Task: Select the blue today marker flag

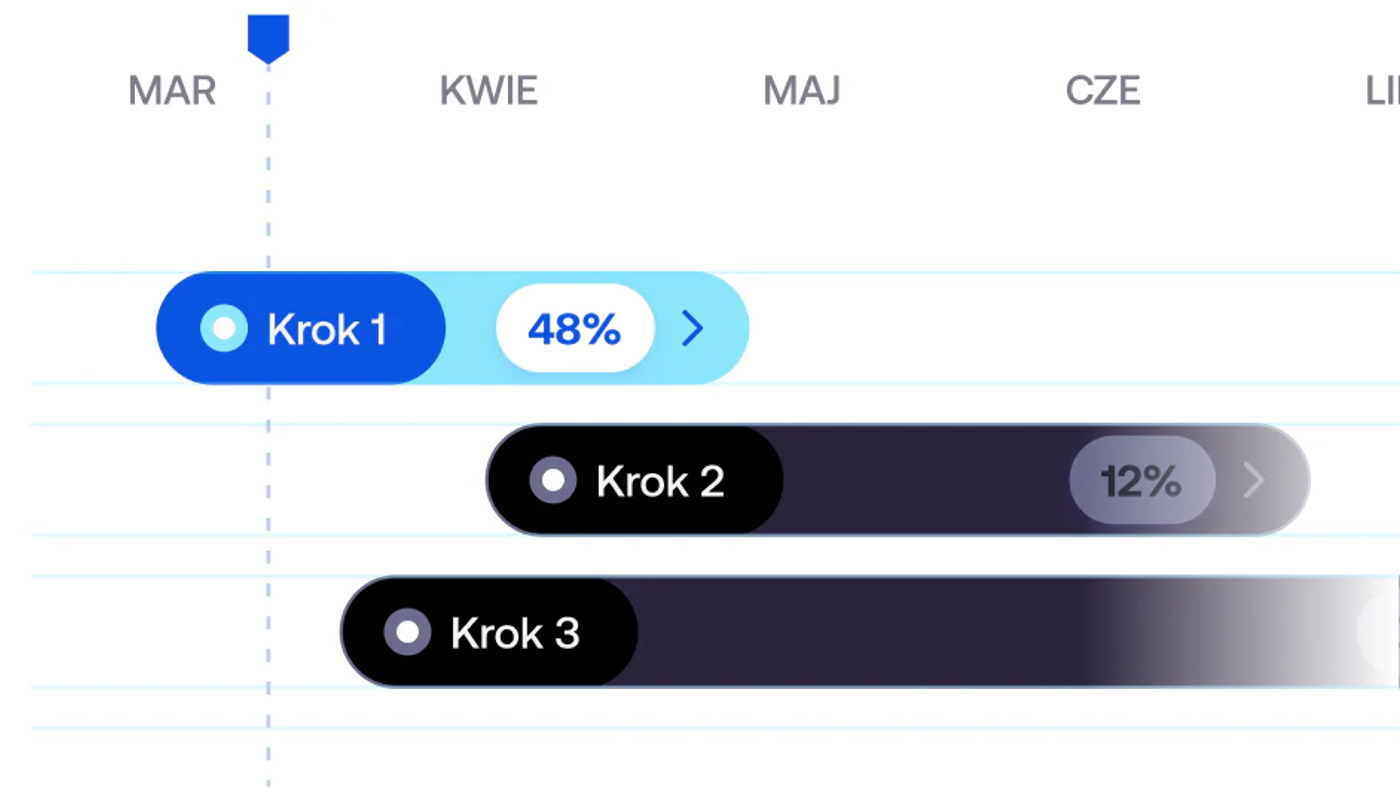Action: [x=268, y=39]
